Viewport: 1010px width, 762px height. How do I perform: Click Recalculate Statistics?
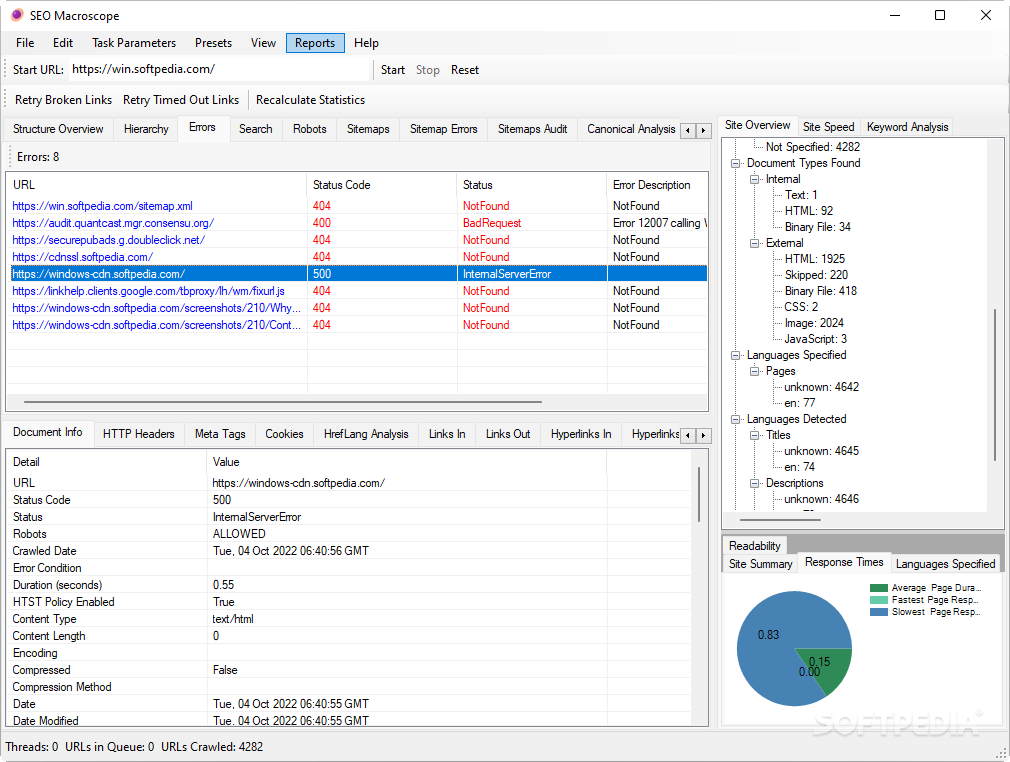310,100
